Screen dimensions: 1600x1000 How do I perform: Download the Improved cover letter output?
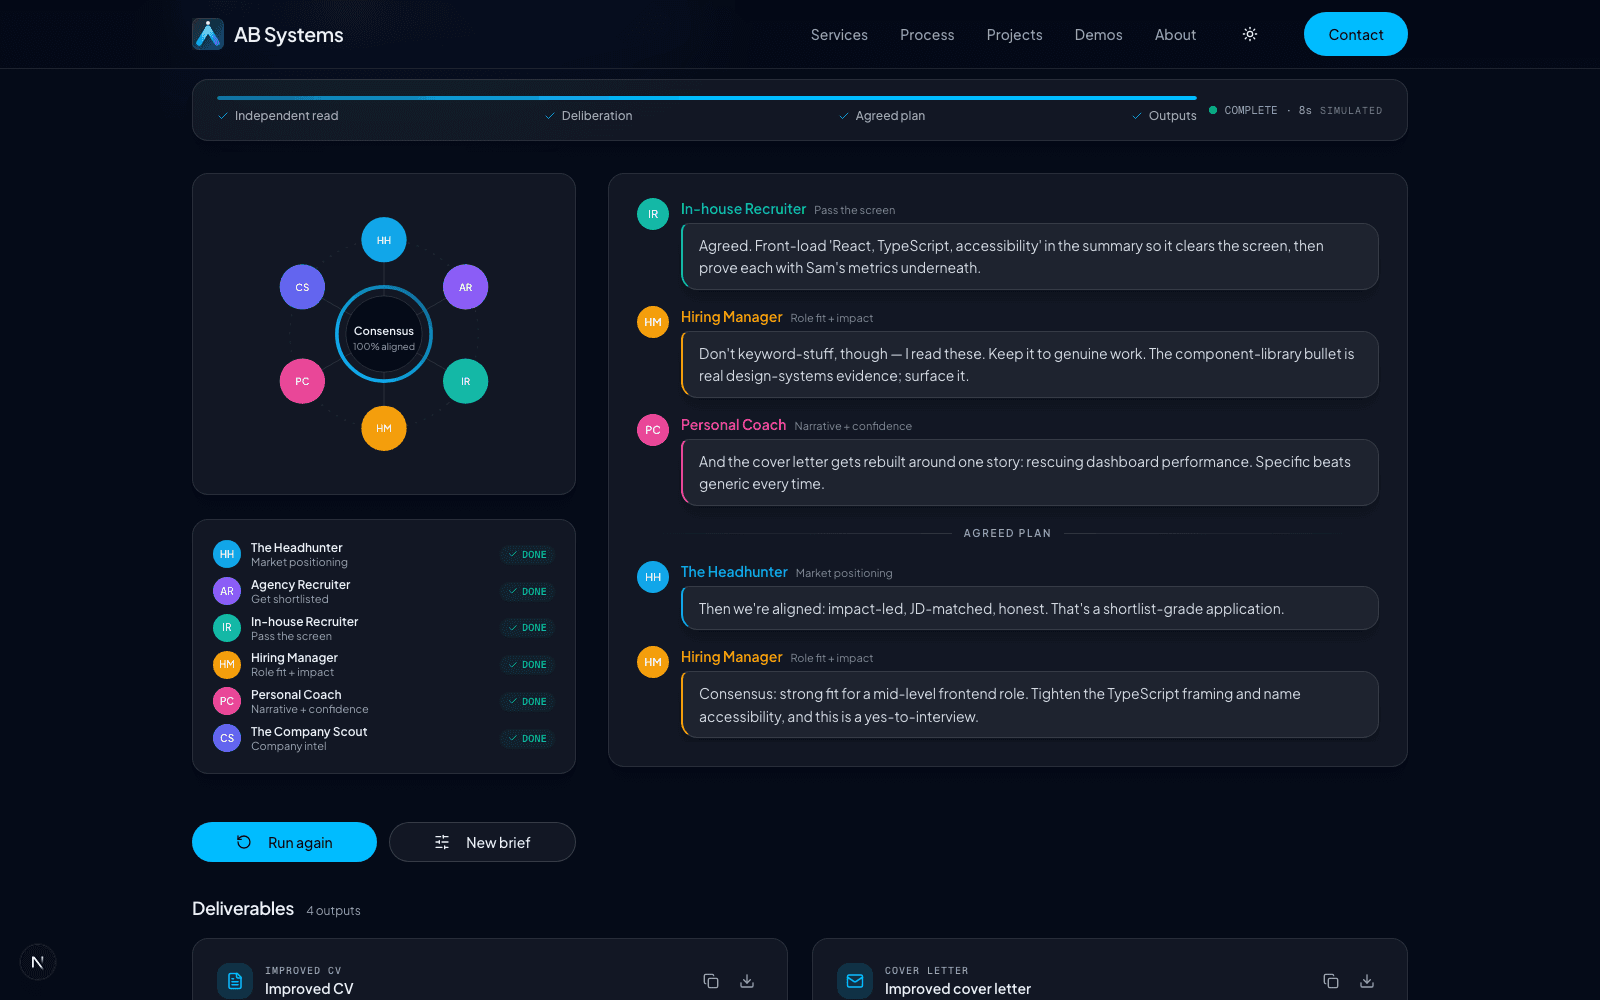(1367, 981)
